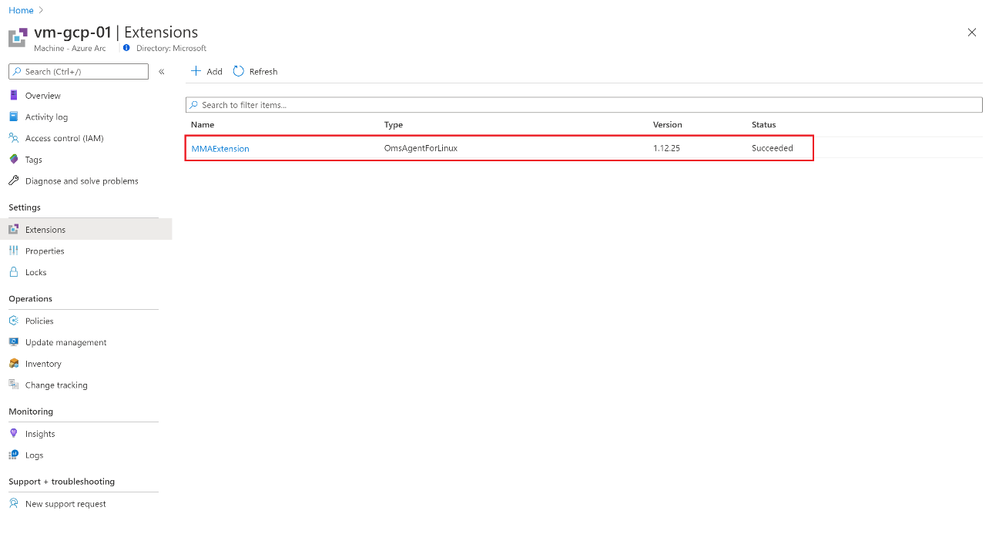Click the Properties icon
This screenshot has width=999, height=535.
coord(13,250)
